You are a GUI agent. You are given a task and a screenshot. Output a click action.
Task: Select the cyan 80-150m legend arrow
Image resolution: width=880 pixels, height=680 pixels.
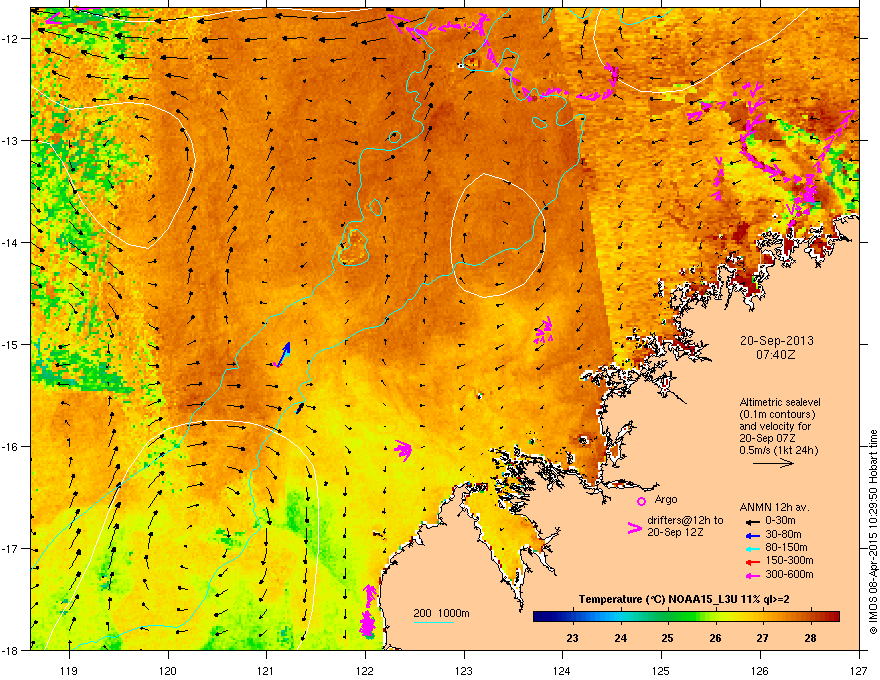pos(752,548)
